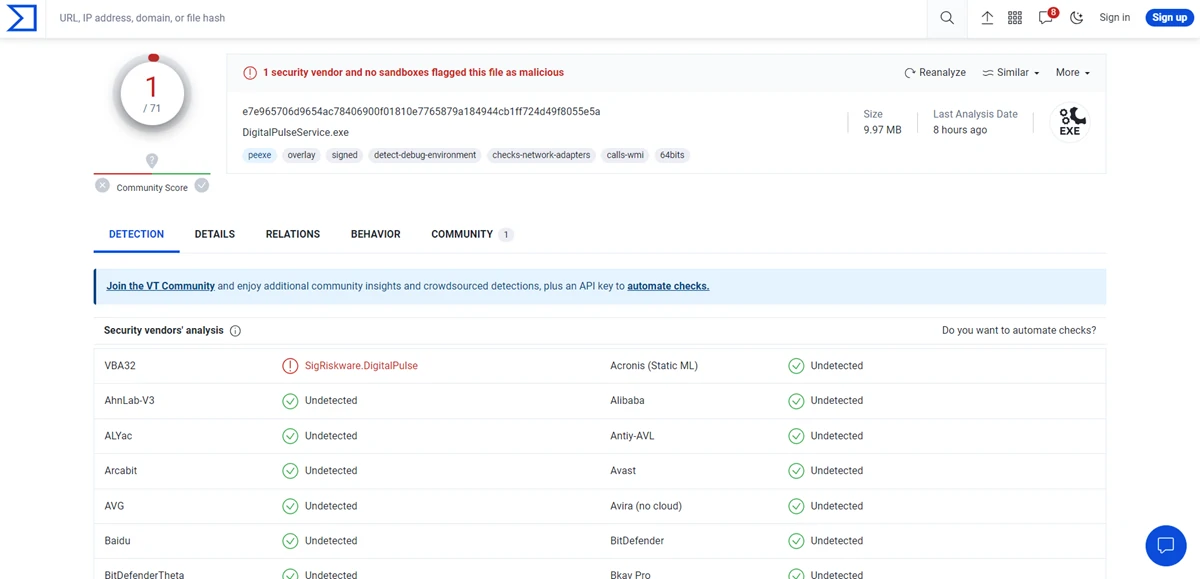Click the Sign up button
1200x579 pixels.
coord(1169,17)
